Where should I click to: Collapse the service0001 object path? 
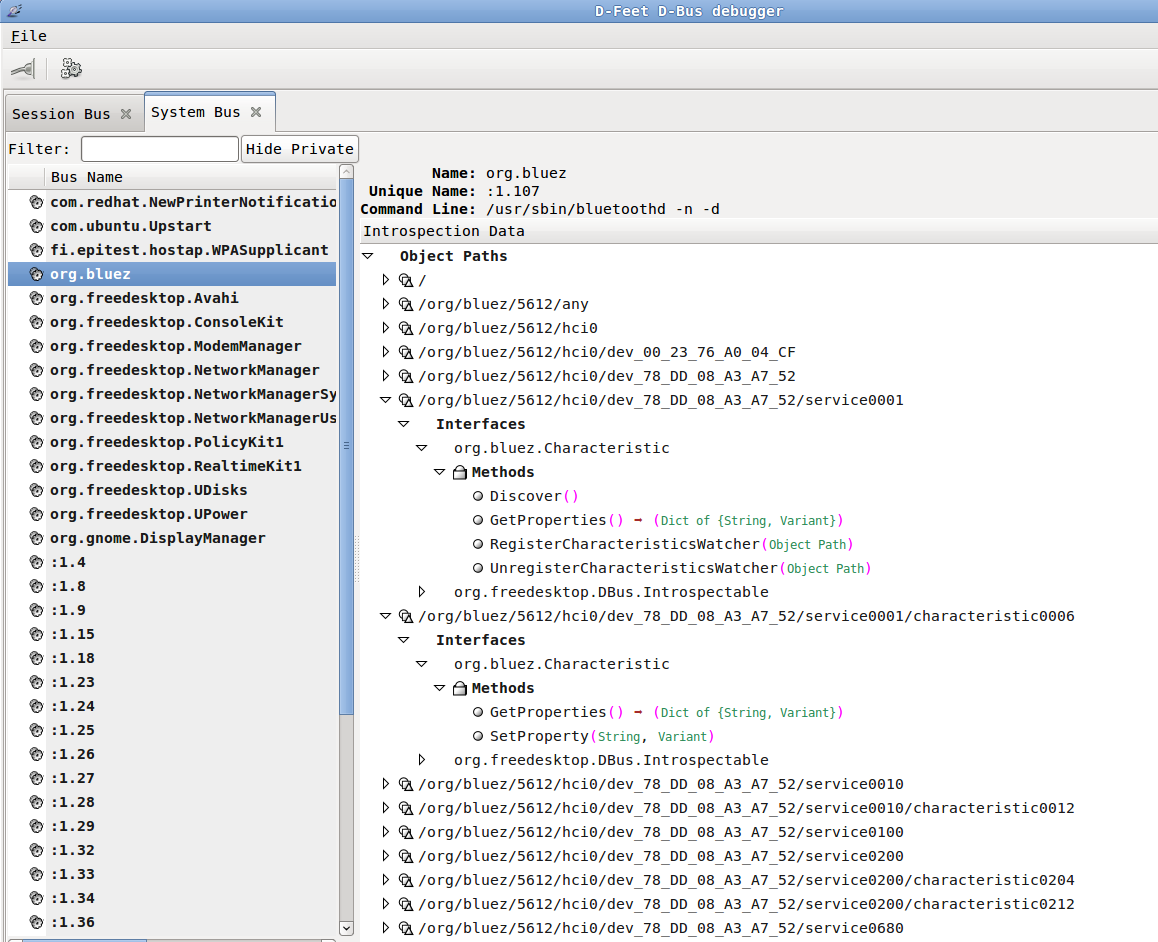click(x=386, y=399)
